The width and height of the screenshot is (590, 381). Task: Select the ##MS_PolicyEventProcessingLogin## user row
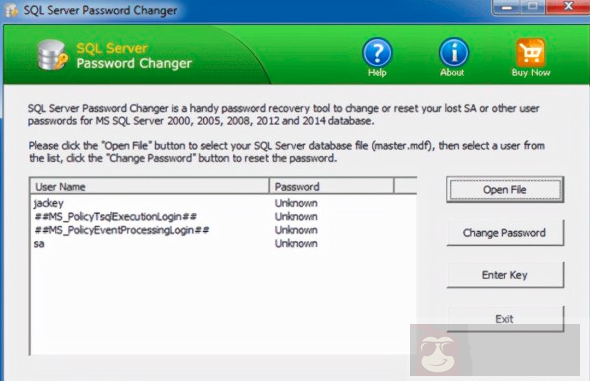[223, 230]
